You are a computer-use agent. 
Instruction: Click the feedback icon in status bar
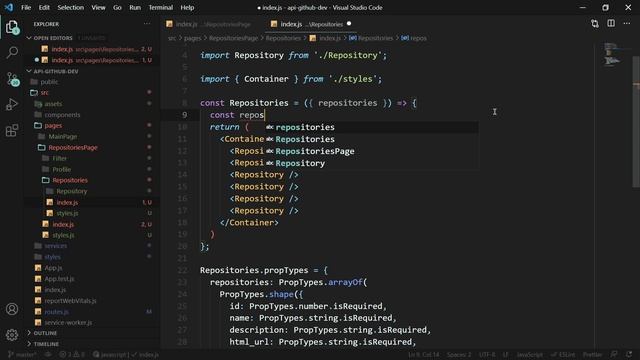point(614,354)
